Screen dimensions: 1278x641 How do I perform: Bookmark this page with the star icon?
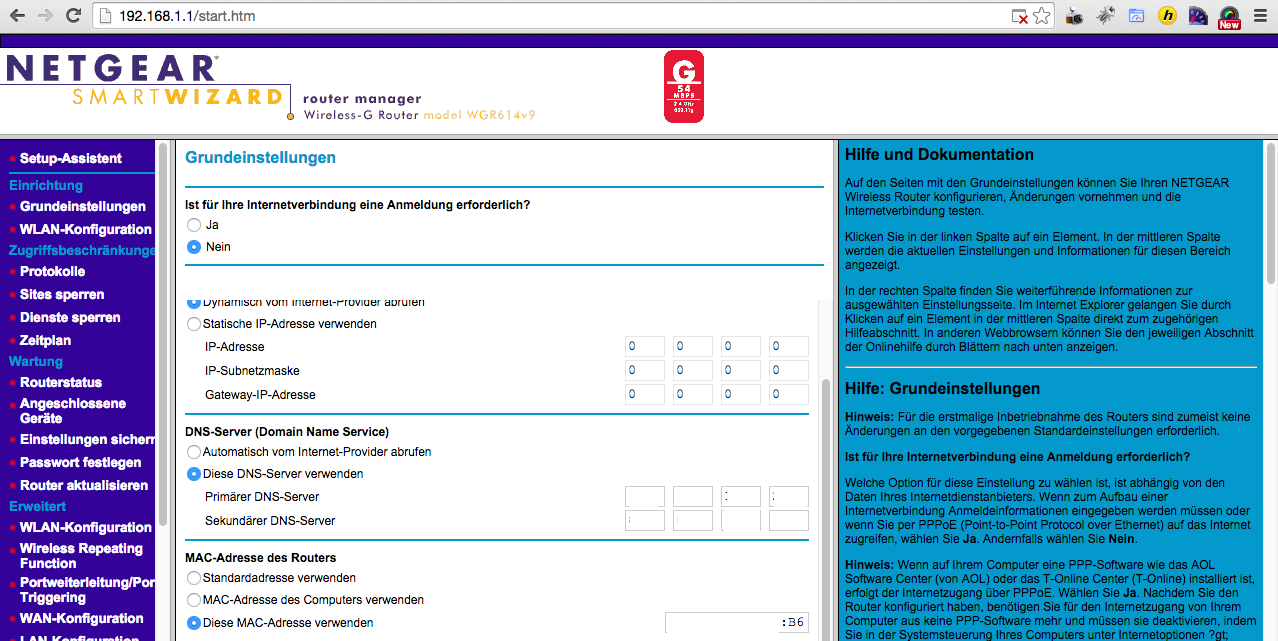1041,16
